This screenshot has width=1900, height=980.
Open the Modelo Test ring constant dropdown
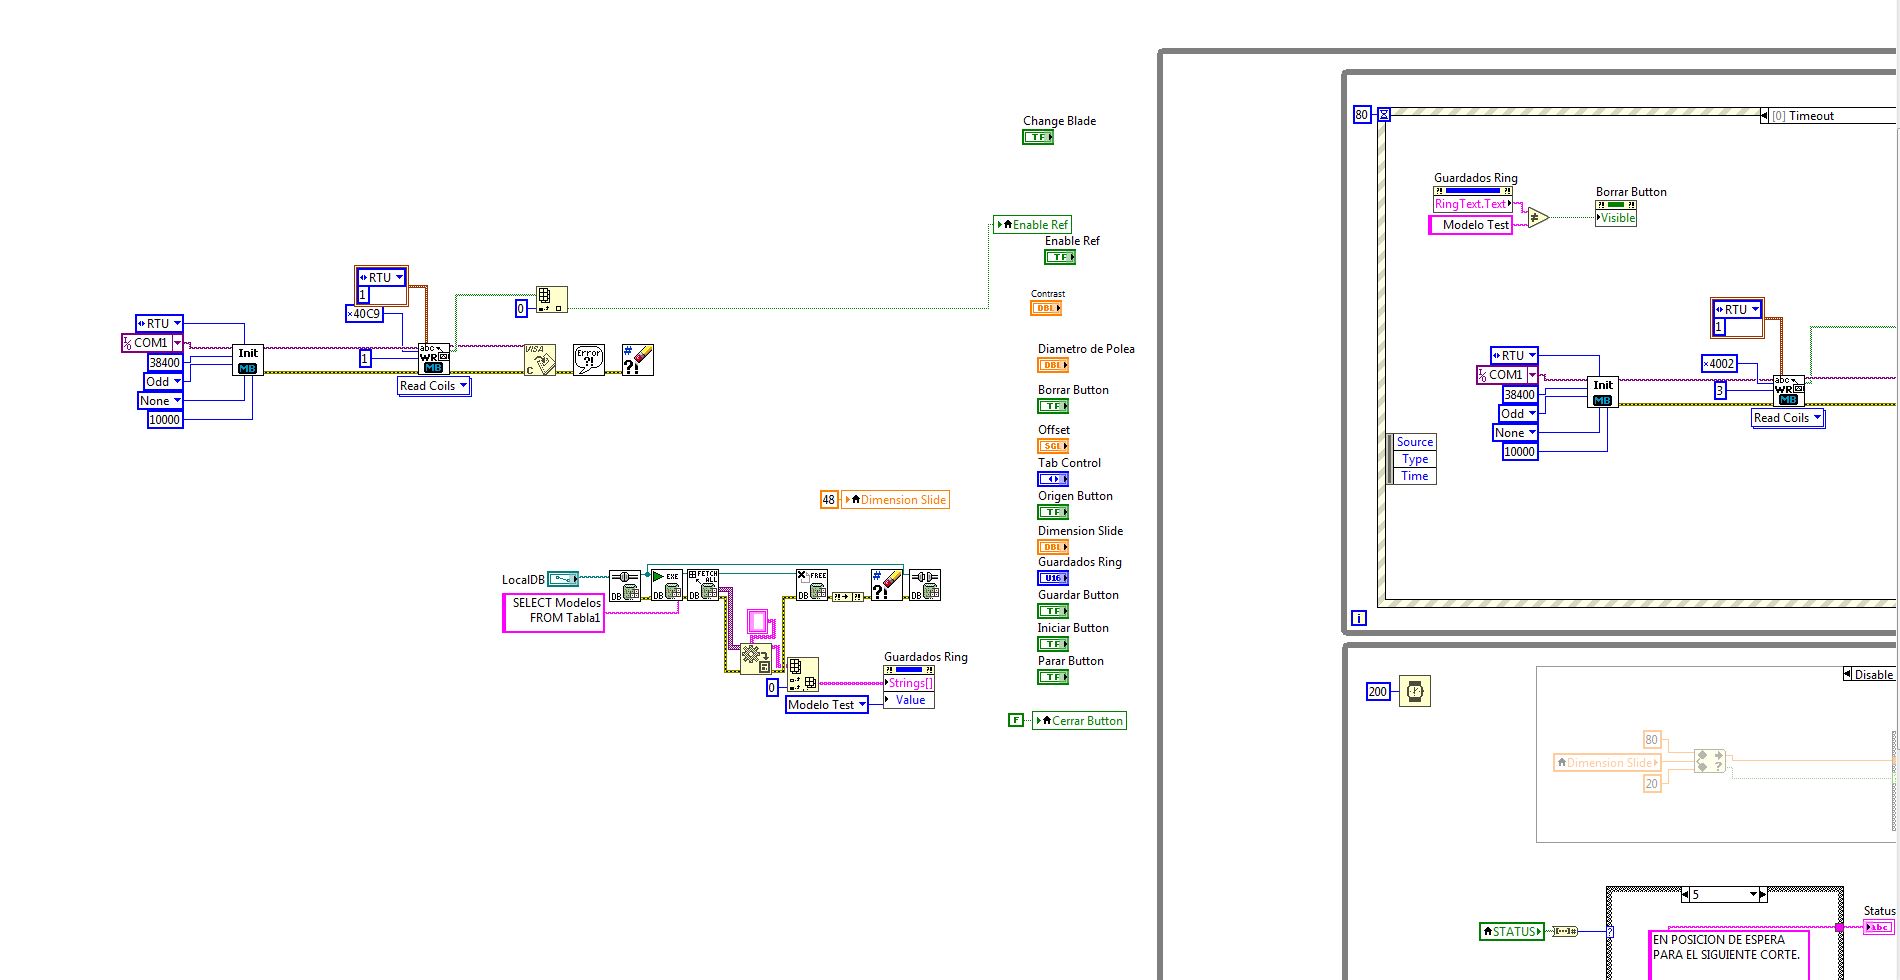tap(862, 705)
